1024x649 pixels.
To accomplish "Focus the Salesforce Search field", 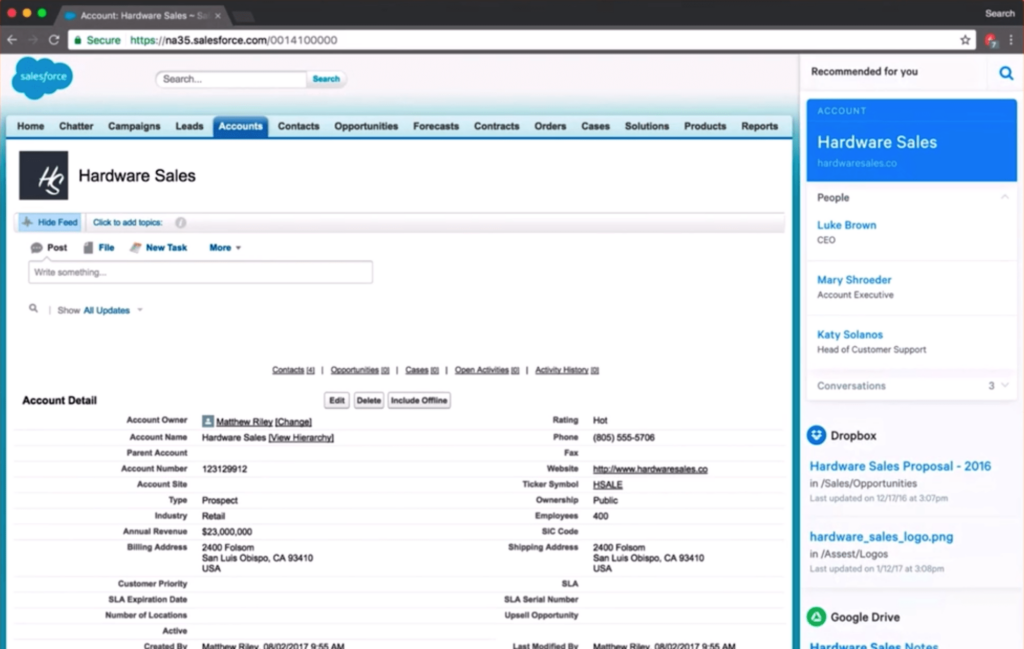I will (x=231, y=79).
